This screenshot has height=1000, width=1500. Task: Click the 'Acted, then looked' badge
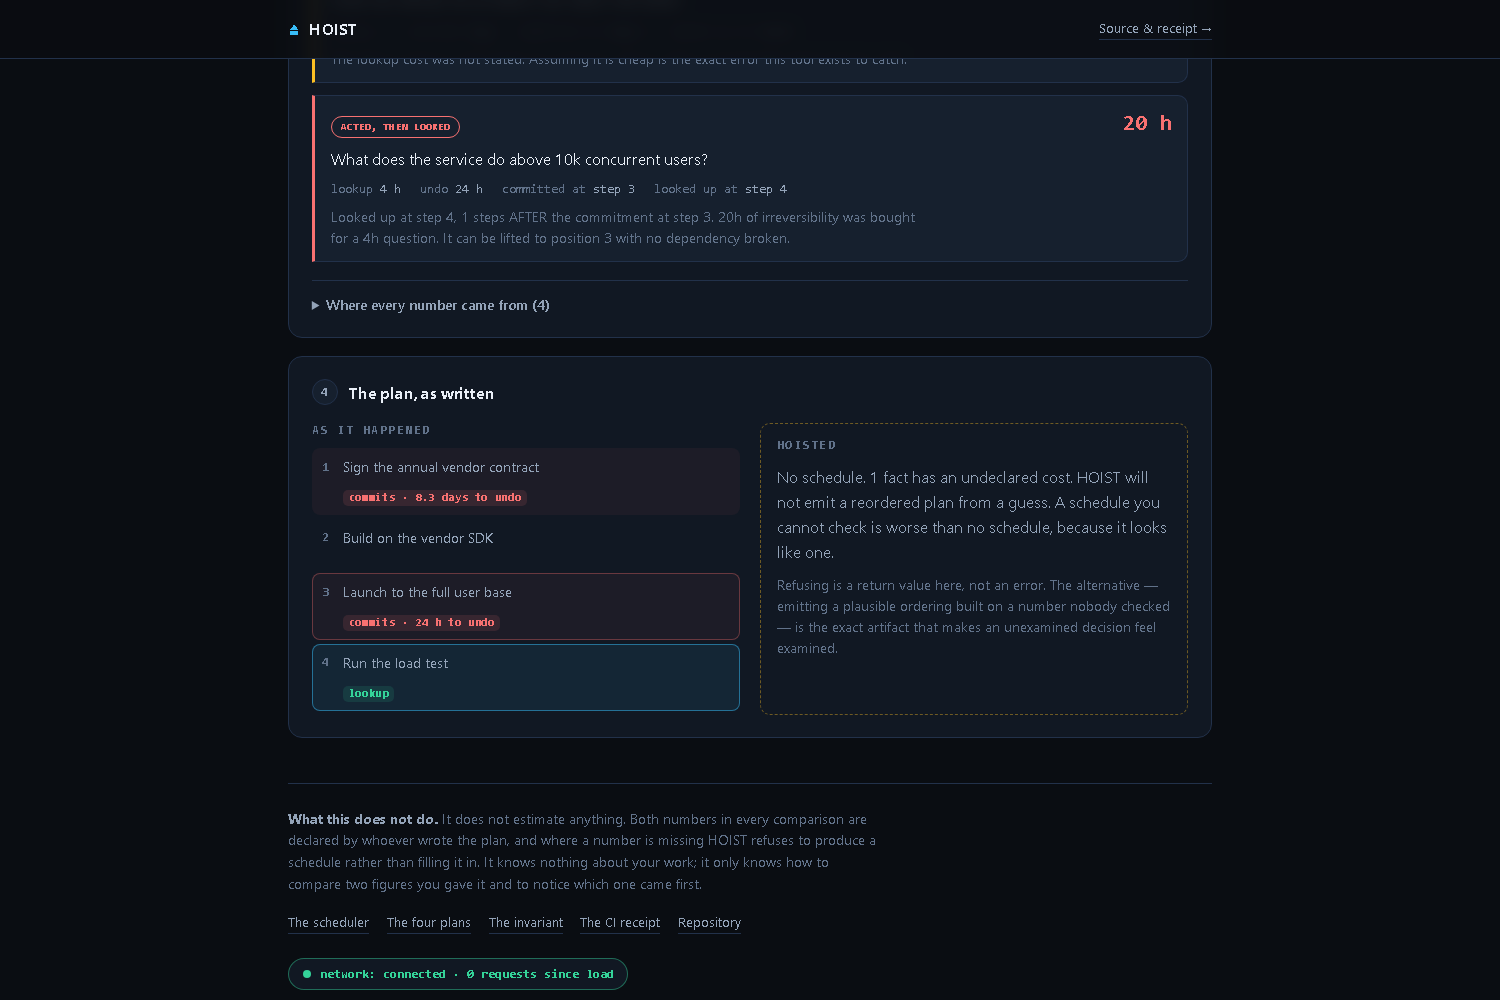point(395,127)
